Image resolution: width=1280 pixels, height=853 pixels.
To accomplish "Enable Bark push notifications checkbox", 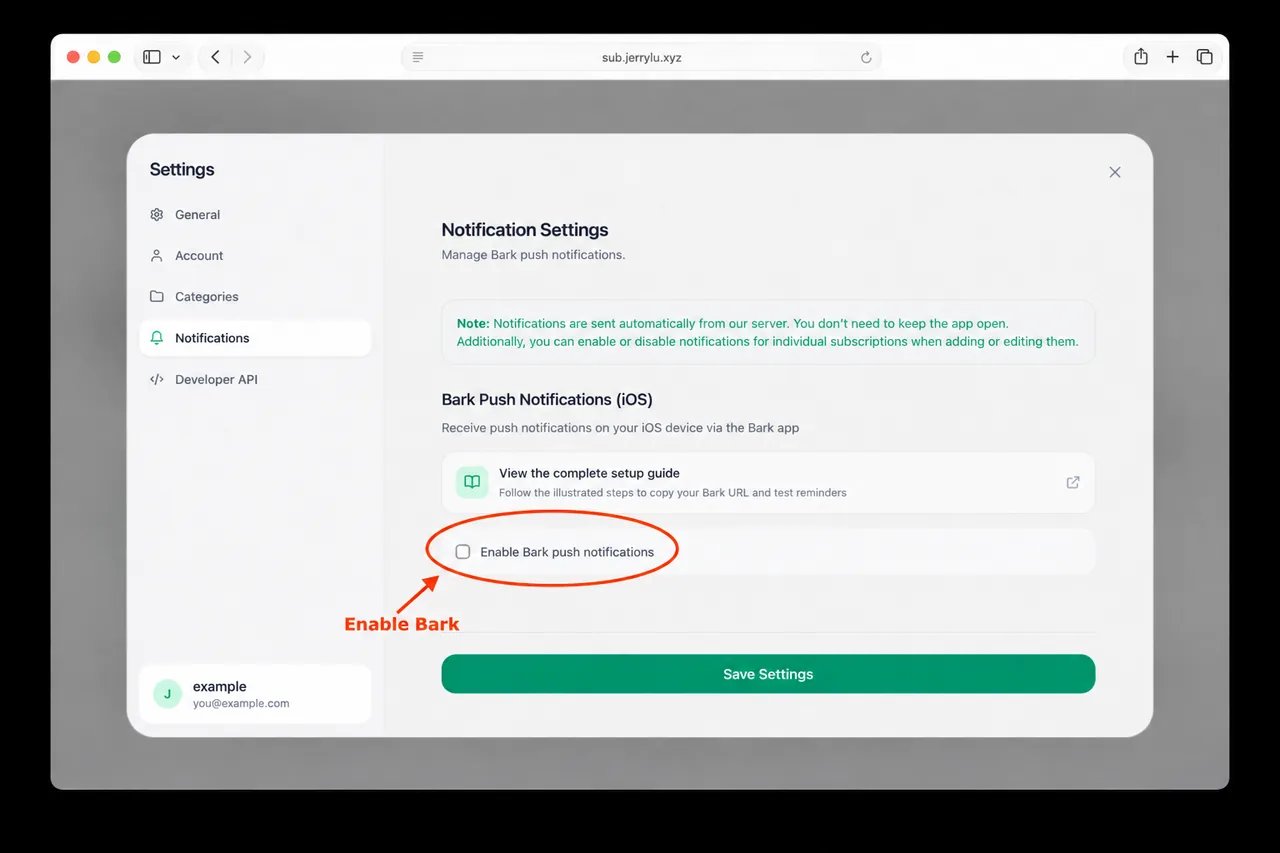I will (x=463, y=552).
